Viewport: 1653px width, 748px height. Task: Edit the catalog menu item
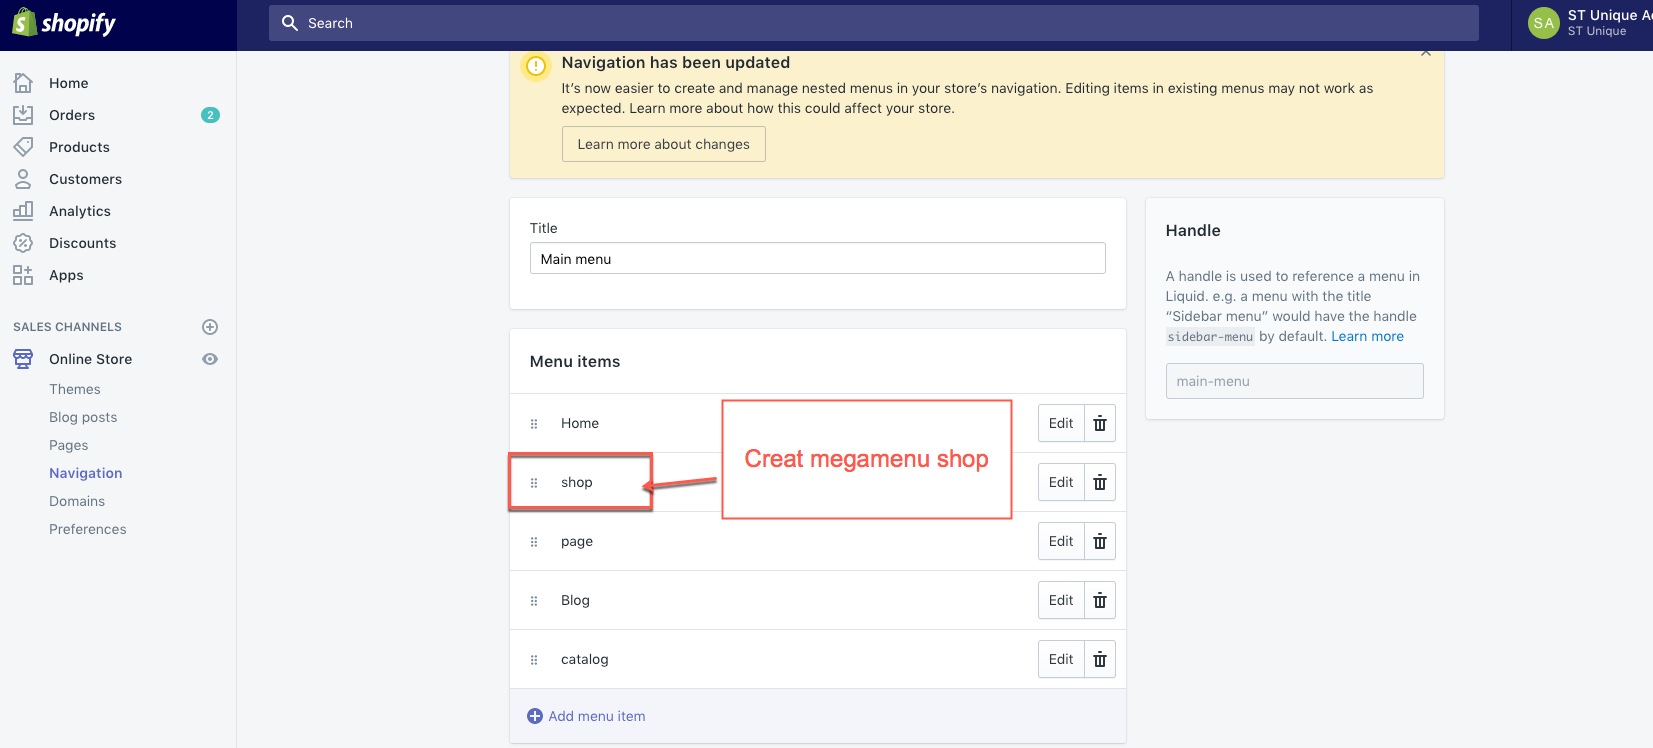[1061, 659]
